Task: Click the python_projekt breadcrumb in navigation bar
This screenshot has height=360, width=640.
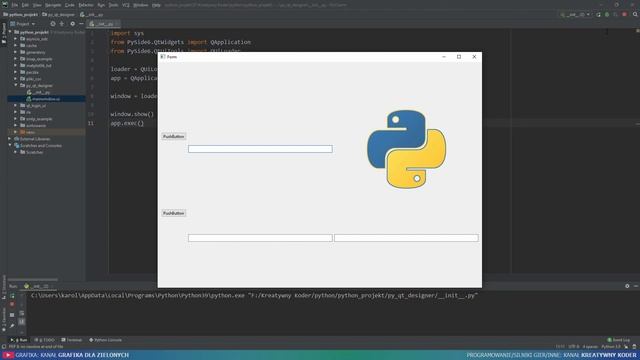Action: pos(20,14)
